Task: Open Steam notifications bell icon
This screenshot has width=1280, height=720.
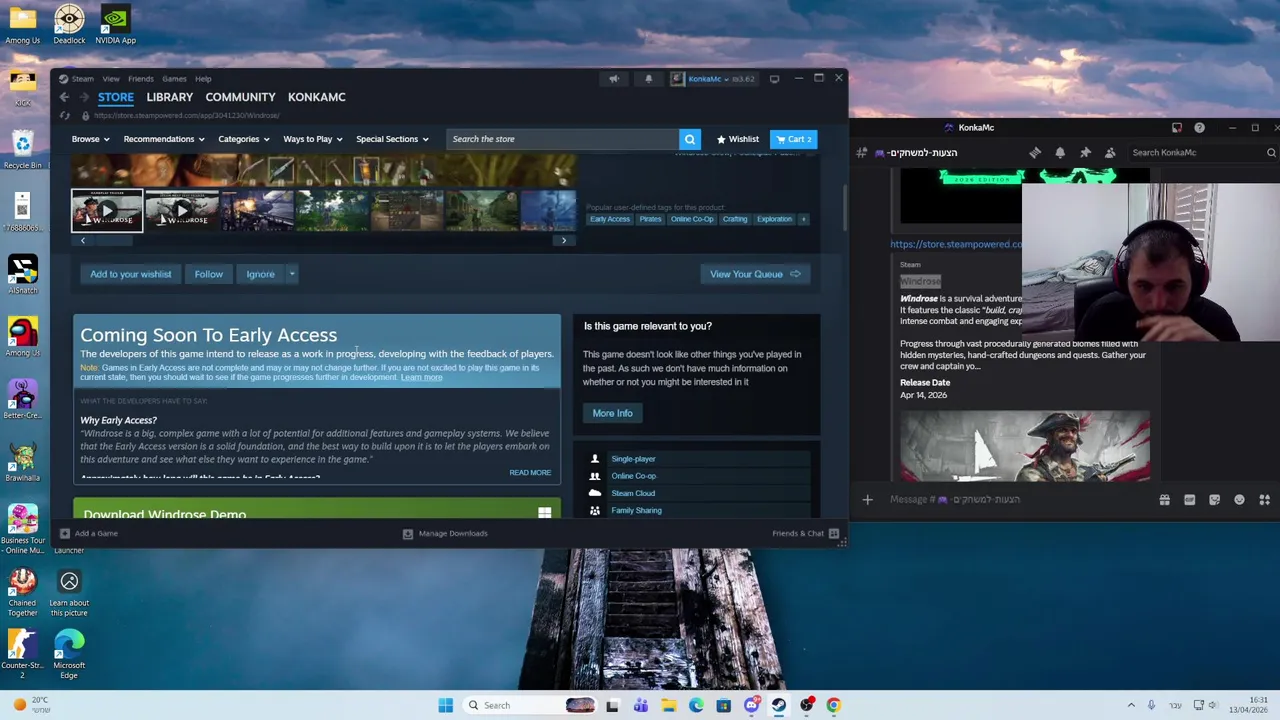Action: coord(648,79)
